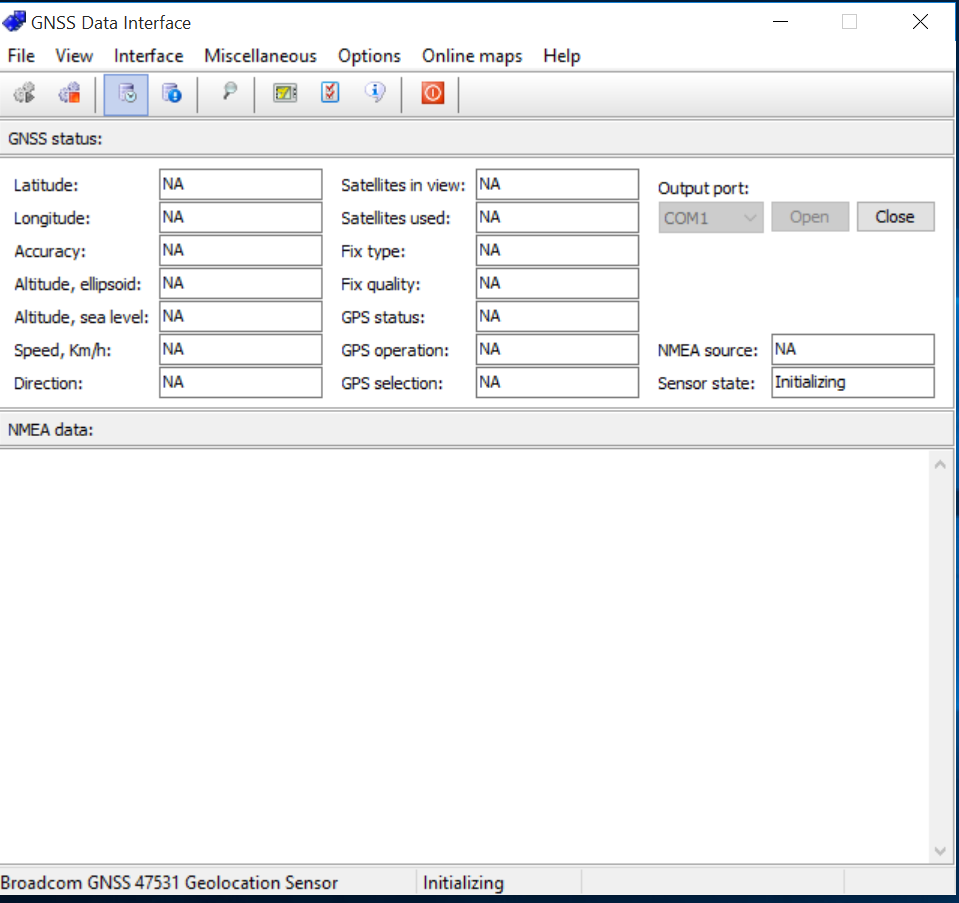
Task: Click the gears start interface toolbar icon
Action: 24,93
